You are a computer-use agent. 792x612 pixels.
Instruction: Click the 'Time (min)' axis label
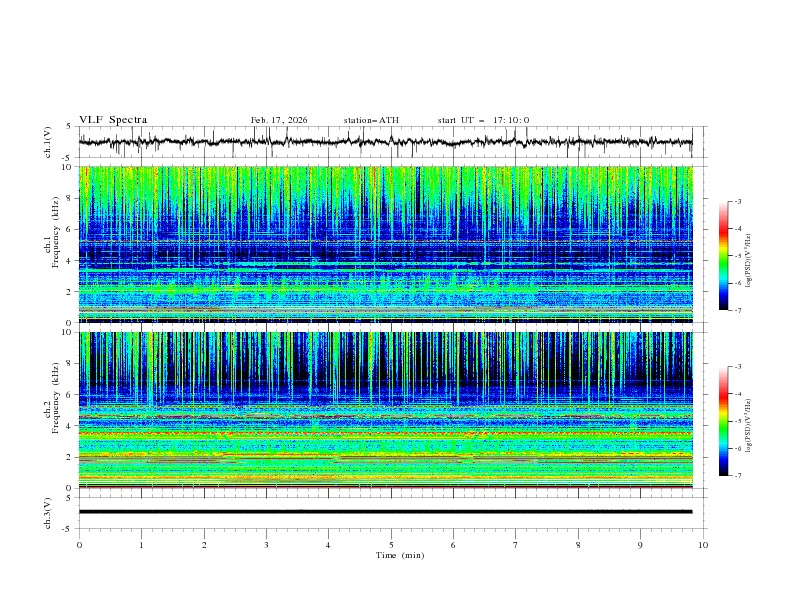click(x=400, y=555)
